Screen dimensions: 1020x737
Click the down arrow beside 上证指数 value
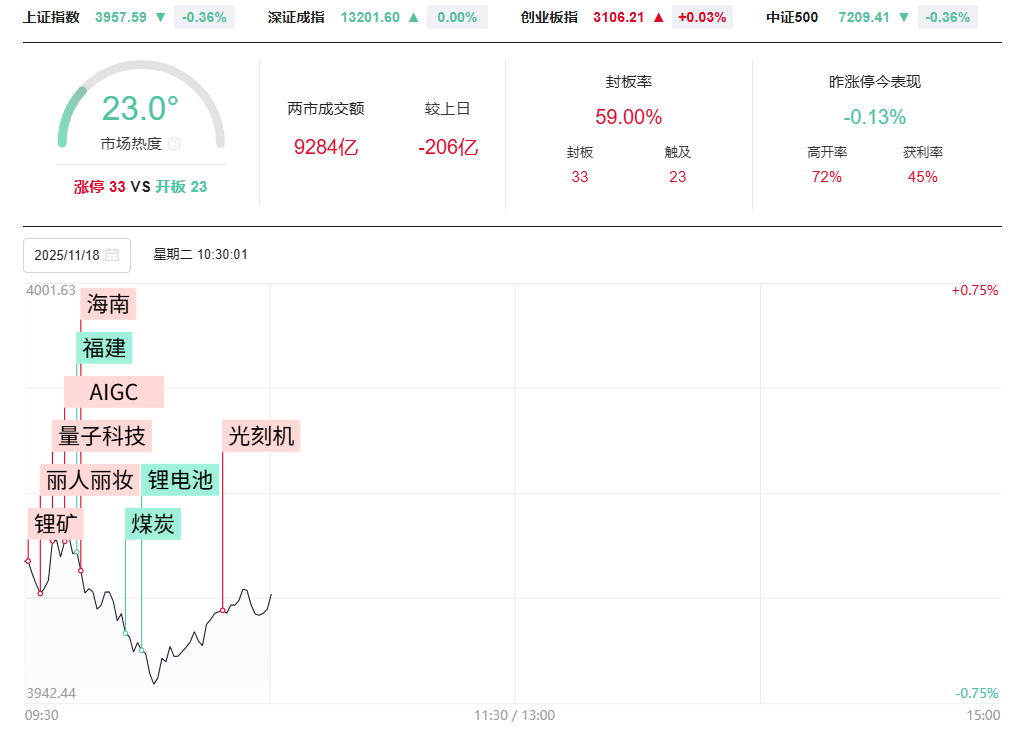point(161,17)
